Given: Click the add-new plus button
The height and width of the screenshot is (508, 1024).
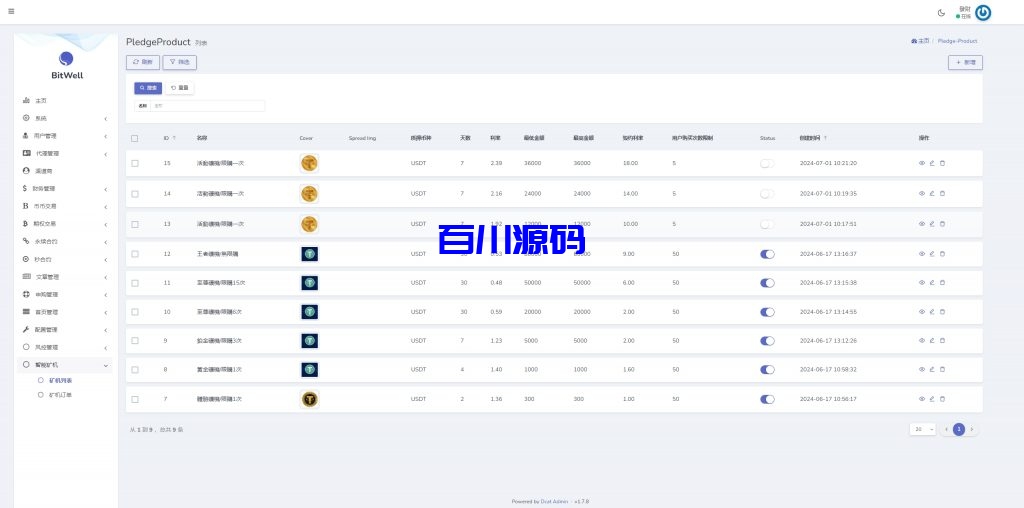Looking at the screenshot, I should 965,63.
